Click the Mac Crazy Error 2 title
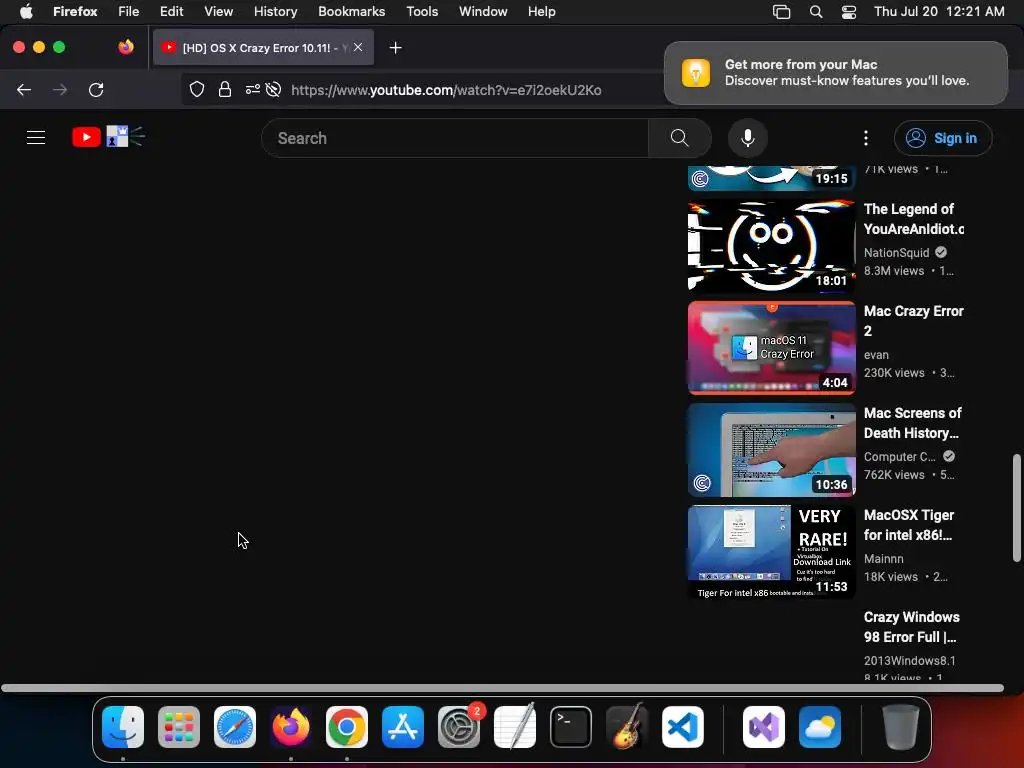This screenshot has height=768, width=1024. point(913,321)
